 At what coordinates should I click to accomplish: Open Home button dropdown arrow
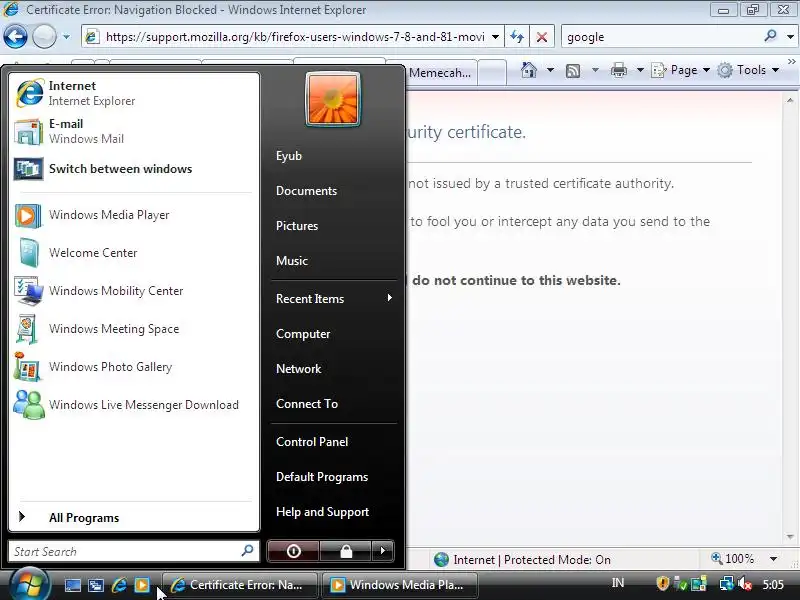tap(551, 70)
